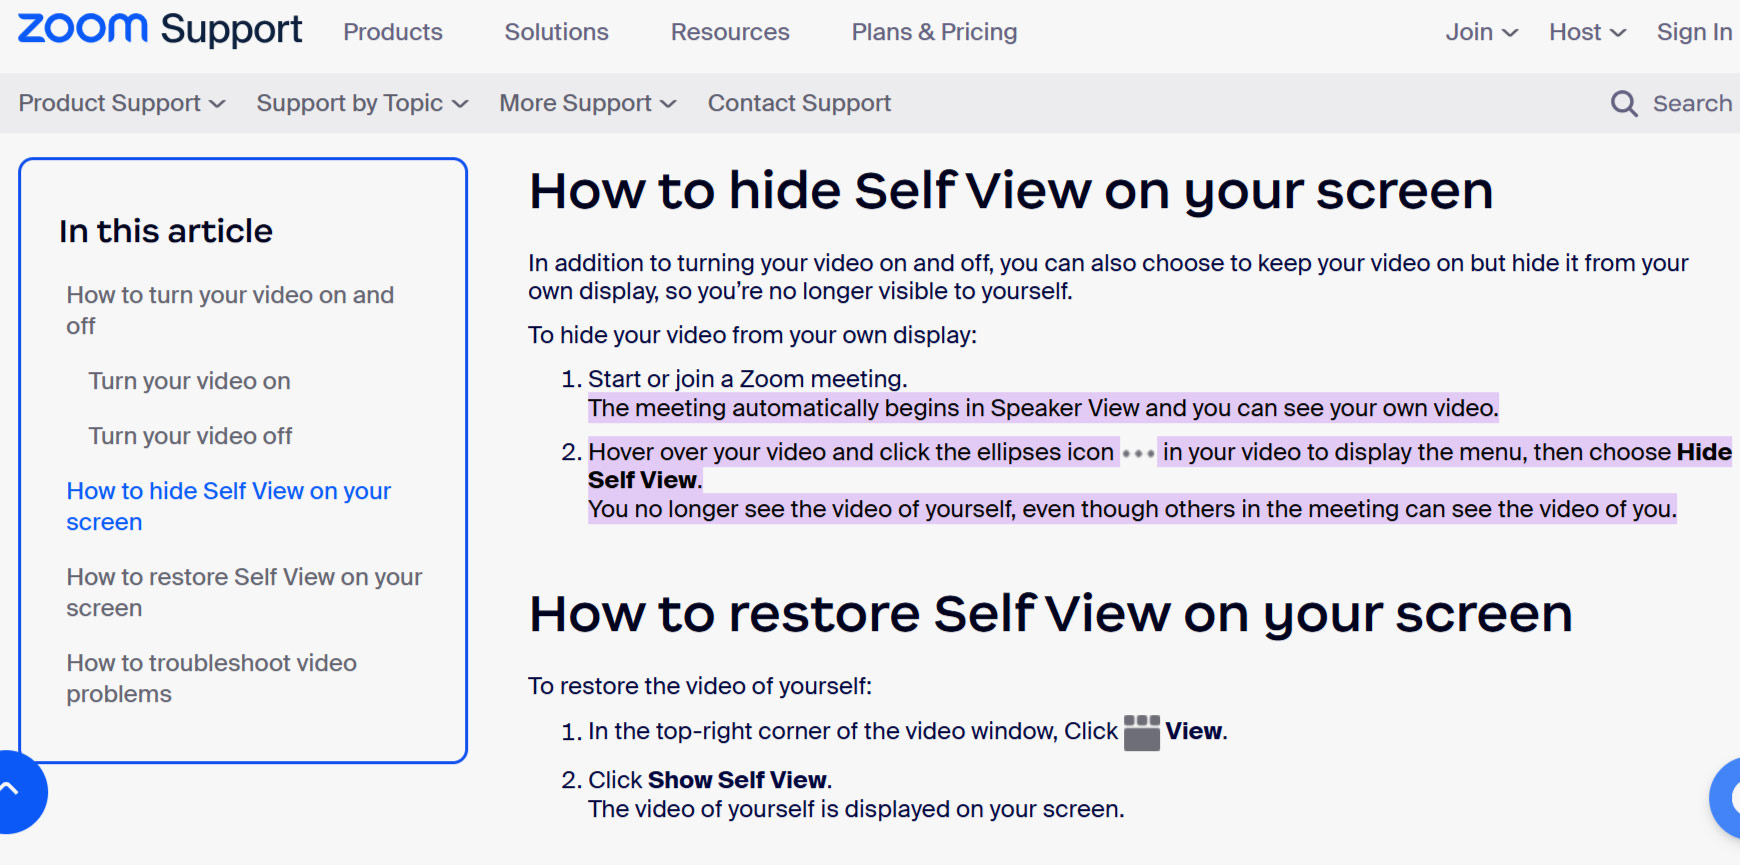Go to Contact Support
This screenshot has width=1740, height=865.
click(x=799, y=103)
